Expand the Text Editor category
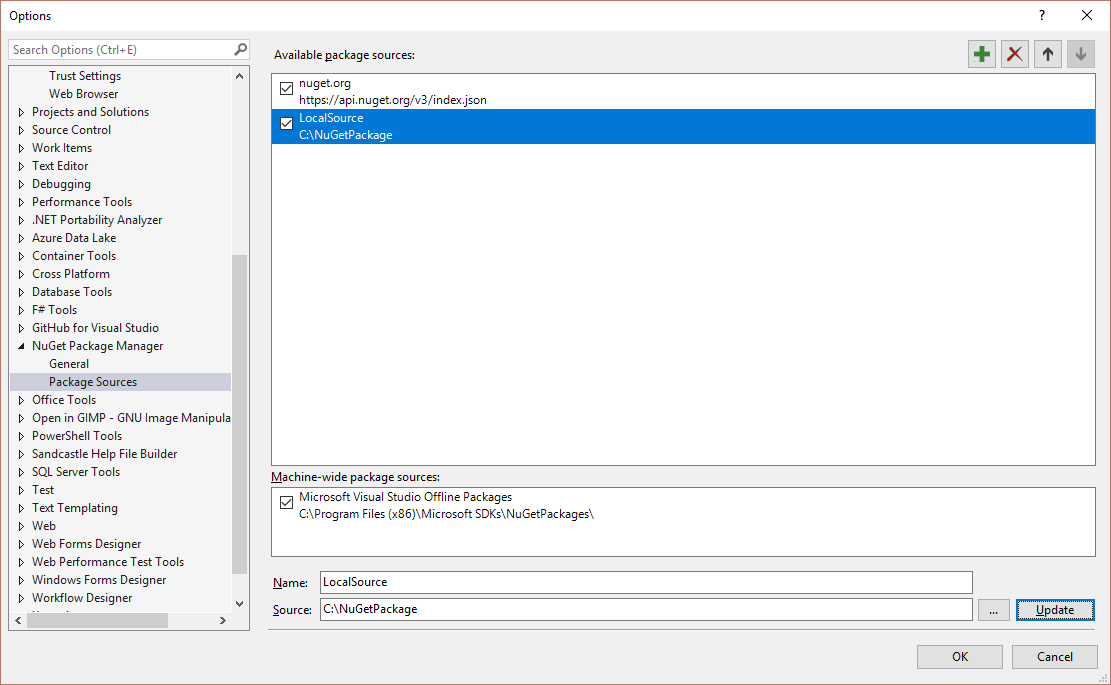 click(20, 165)
